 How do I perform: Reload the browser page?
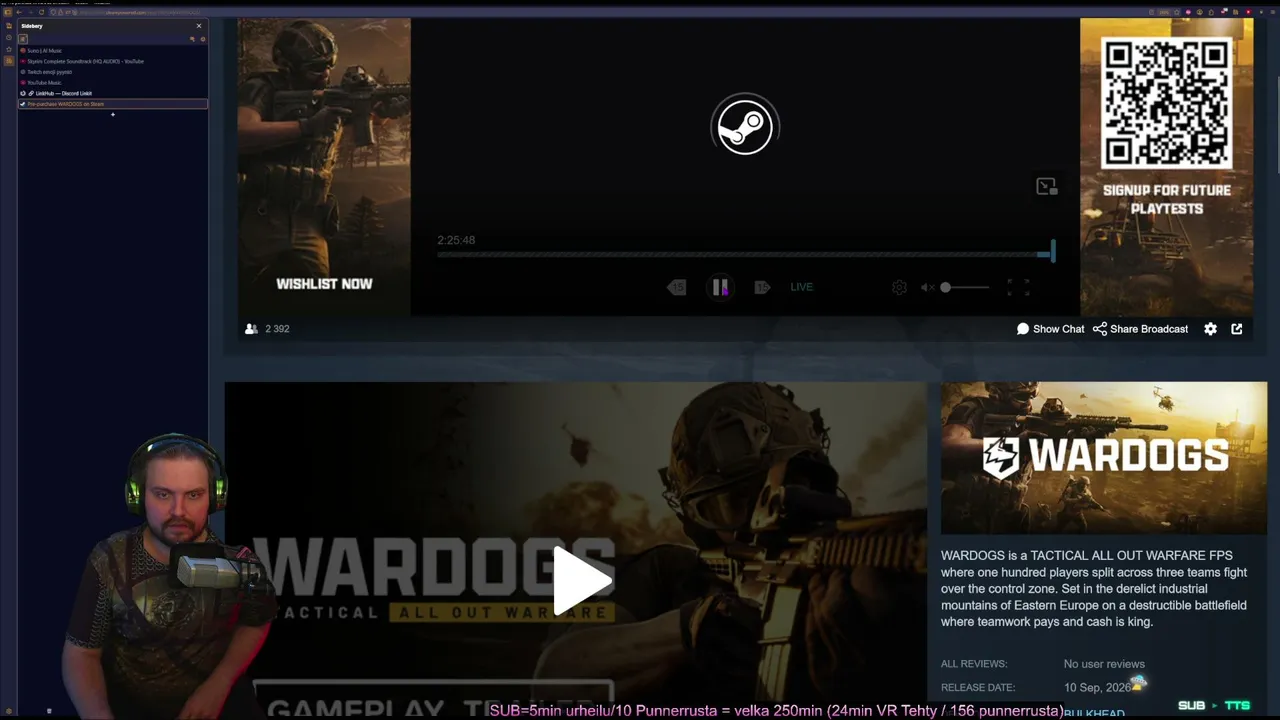point(41,12)
